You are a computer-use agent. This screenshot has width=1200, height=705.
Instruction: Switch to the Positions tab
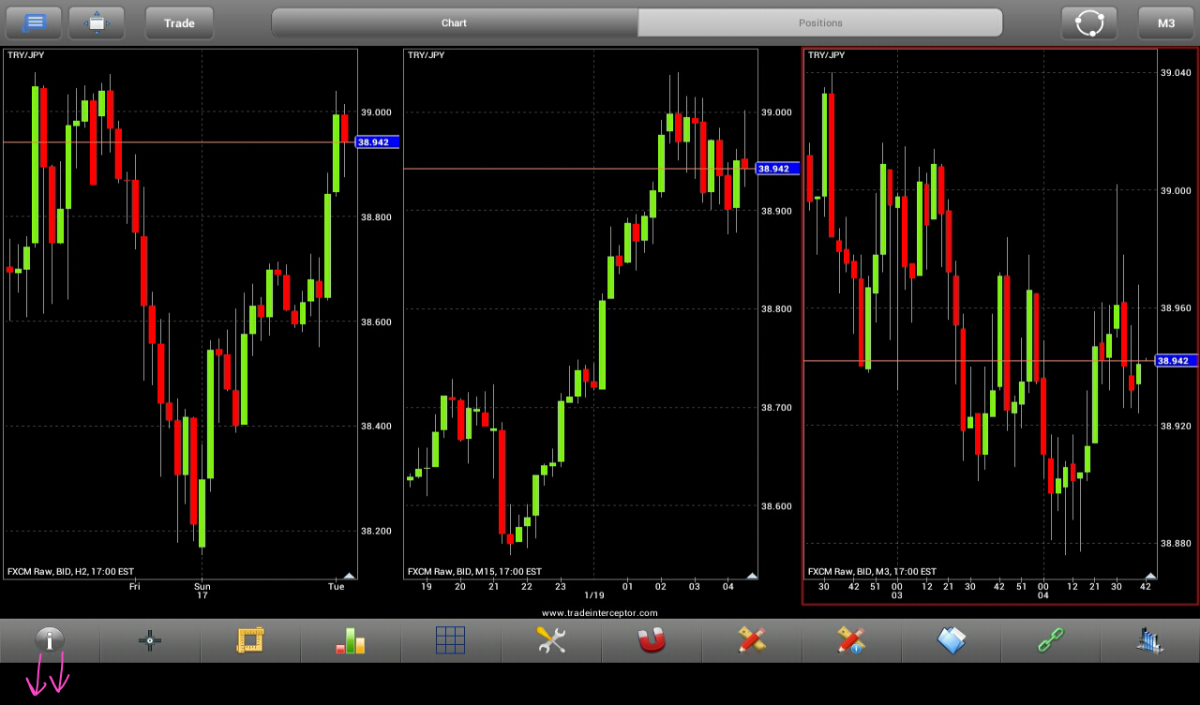point(820,22)
